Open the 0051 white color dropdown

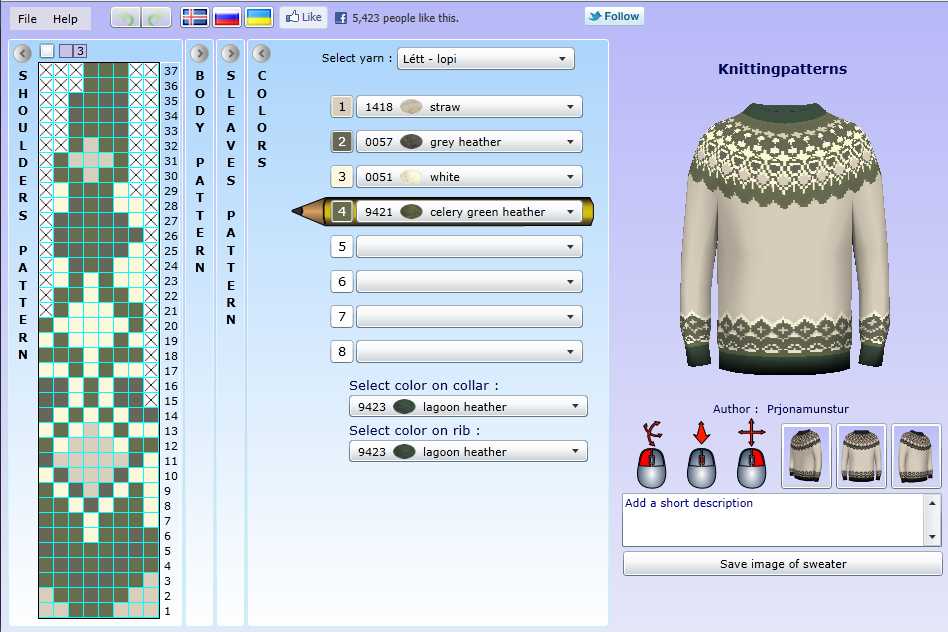[x=469, y=177]
